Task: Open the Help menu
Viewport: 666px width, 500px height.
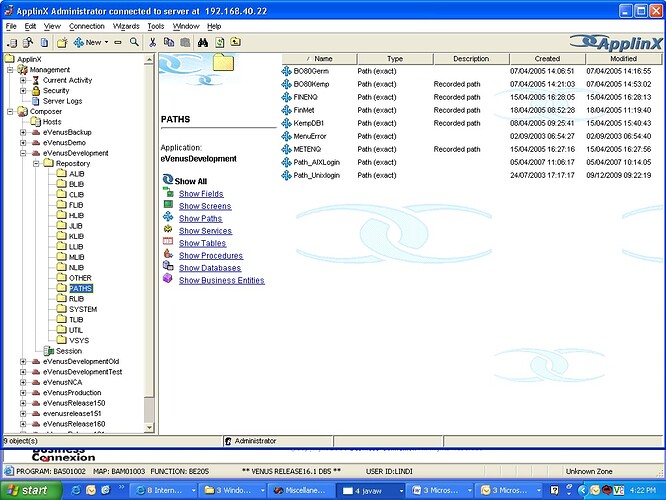Action: 214,26
